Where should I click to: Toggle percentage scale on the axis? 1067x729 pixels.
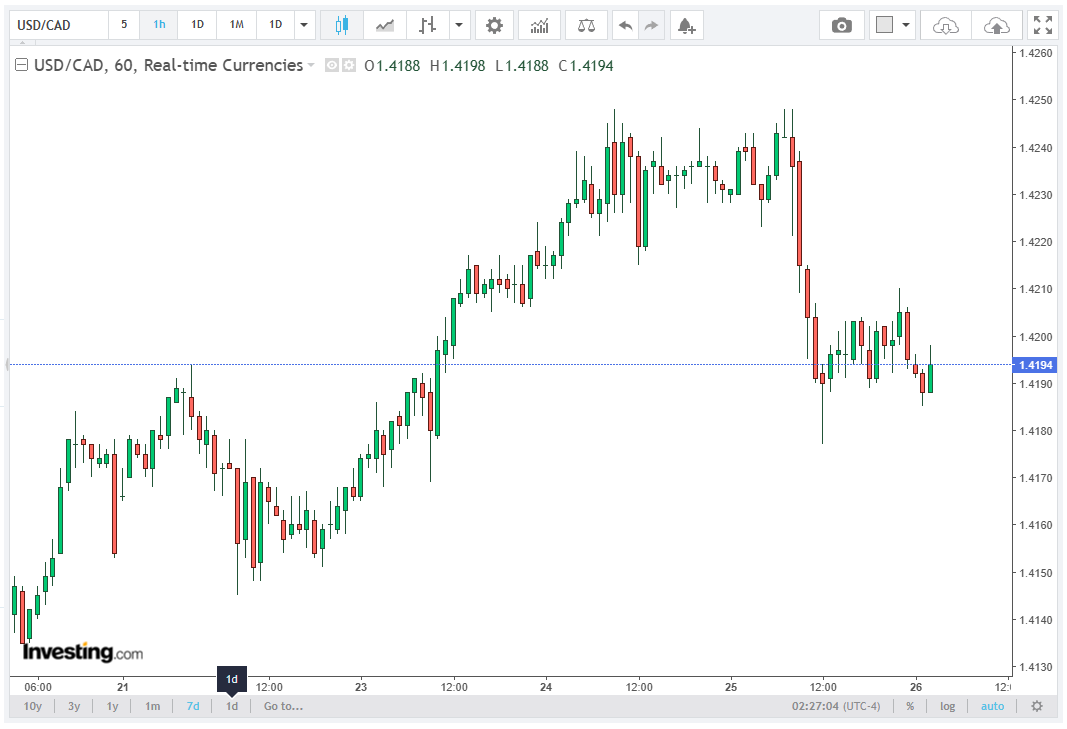tap(910, 706)
